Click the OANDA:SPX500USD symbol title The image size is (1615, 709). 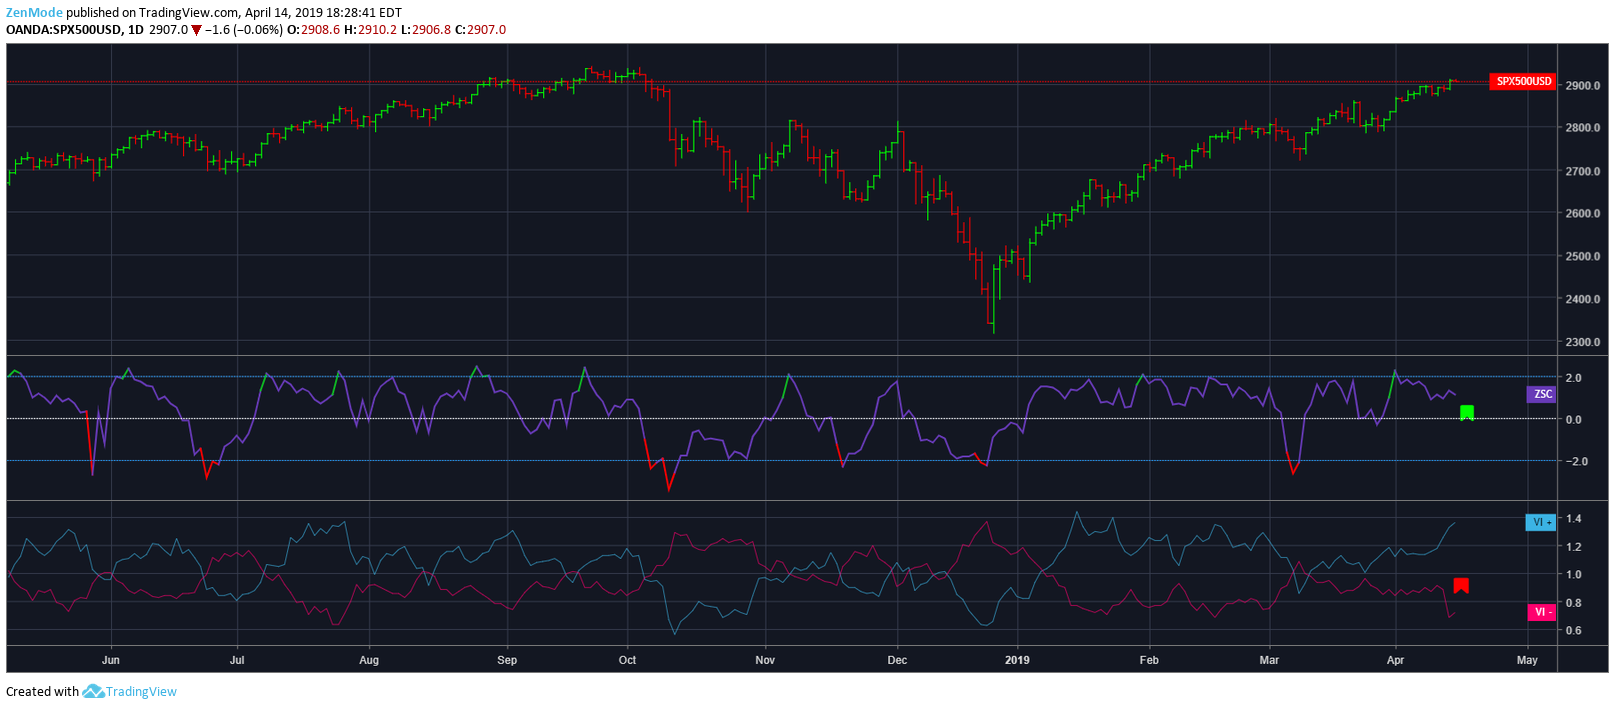pyautogui.click(x=64, y=30)
